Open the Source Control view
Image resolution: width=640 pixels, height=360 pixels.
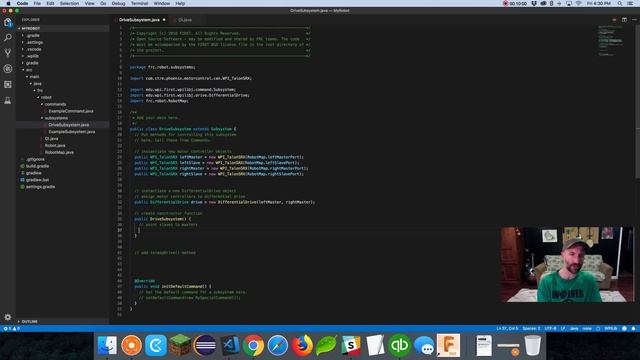[8, 53]
